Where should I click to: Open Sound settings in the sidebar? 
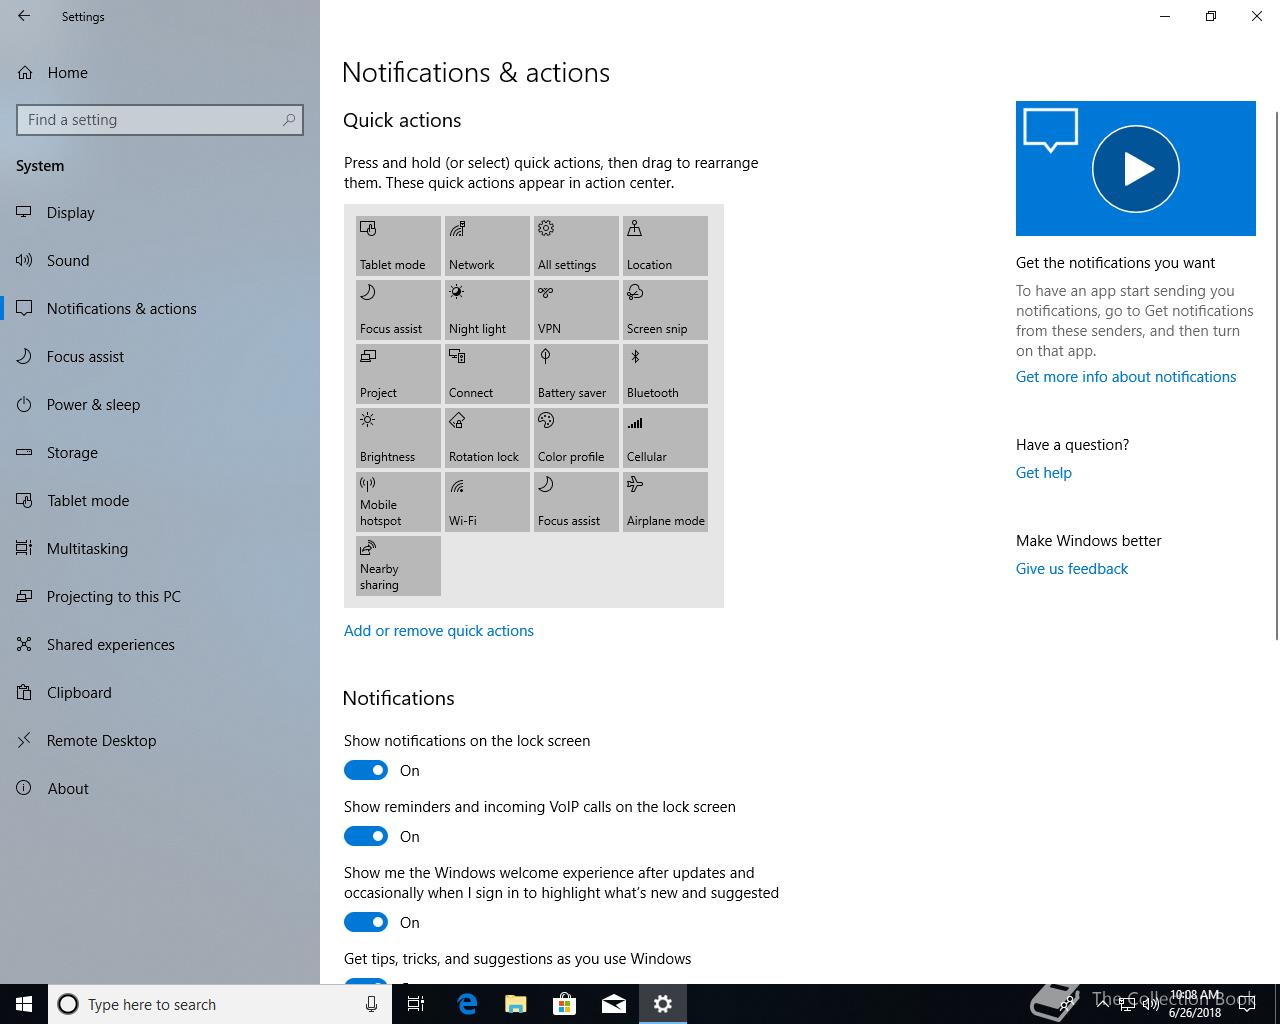point(160,260)
